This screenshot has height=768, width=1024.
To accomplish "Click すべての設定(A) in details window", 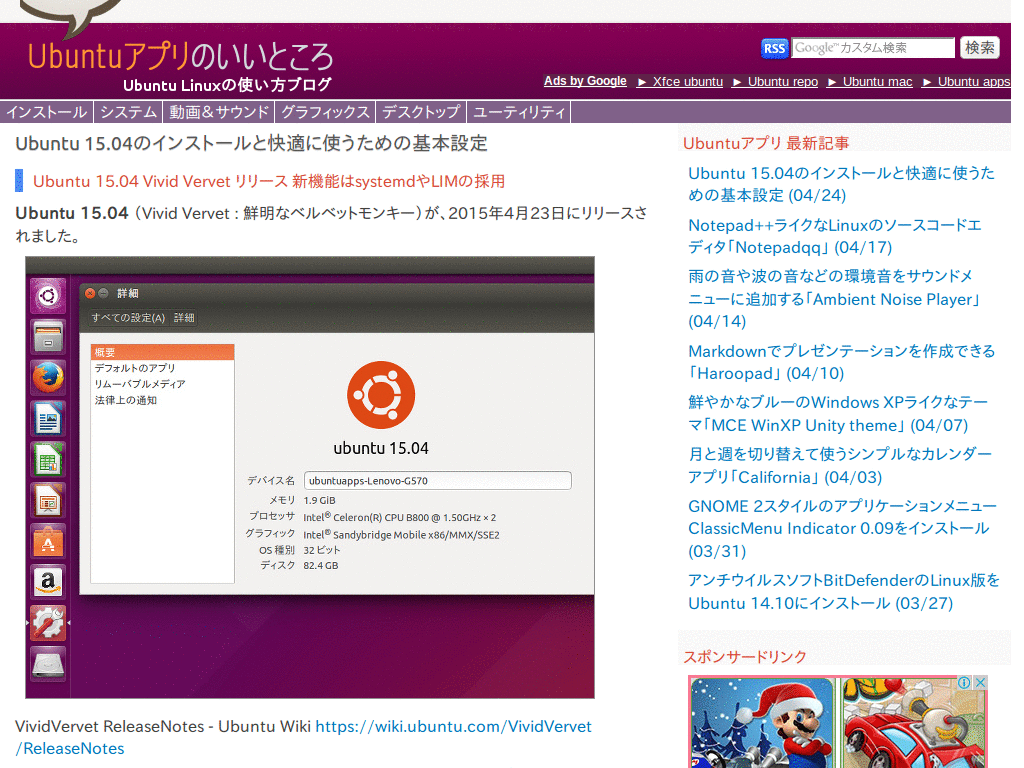I will tap(128, 318).
